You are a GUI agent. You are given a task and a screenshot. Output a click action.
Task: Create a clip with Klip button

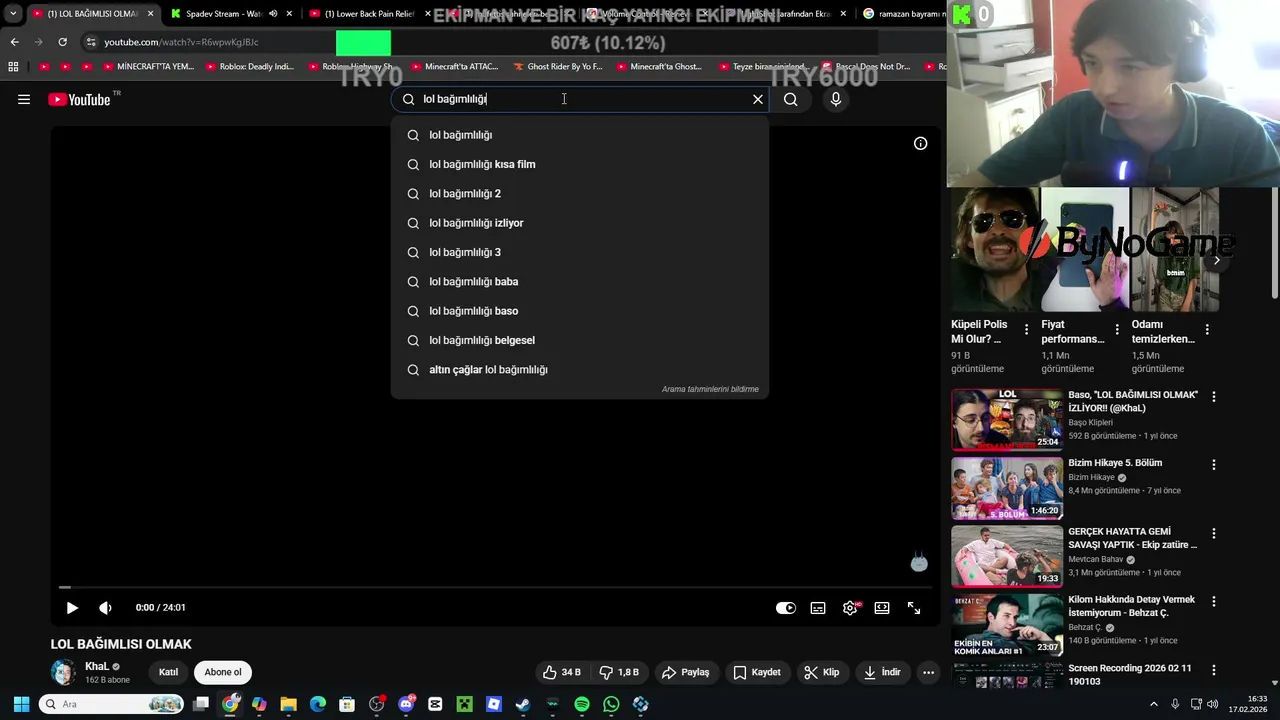[x=822, y=672]
